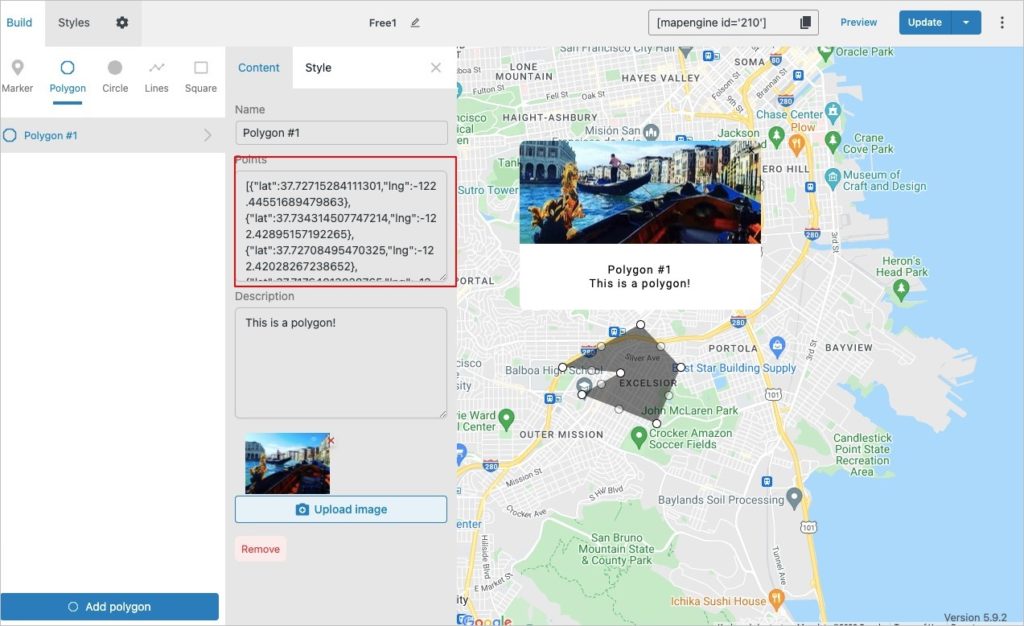This screenshot has height=626, width=1024.
Task: Click the Free1 map title
Action: point(382,23)
